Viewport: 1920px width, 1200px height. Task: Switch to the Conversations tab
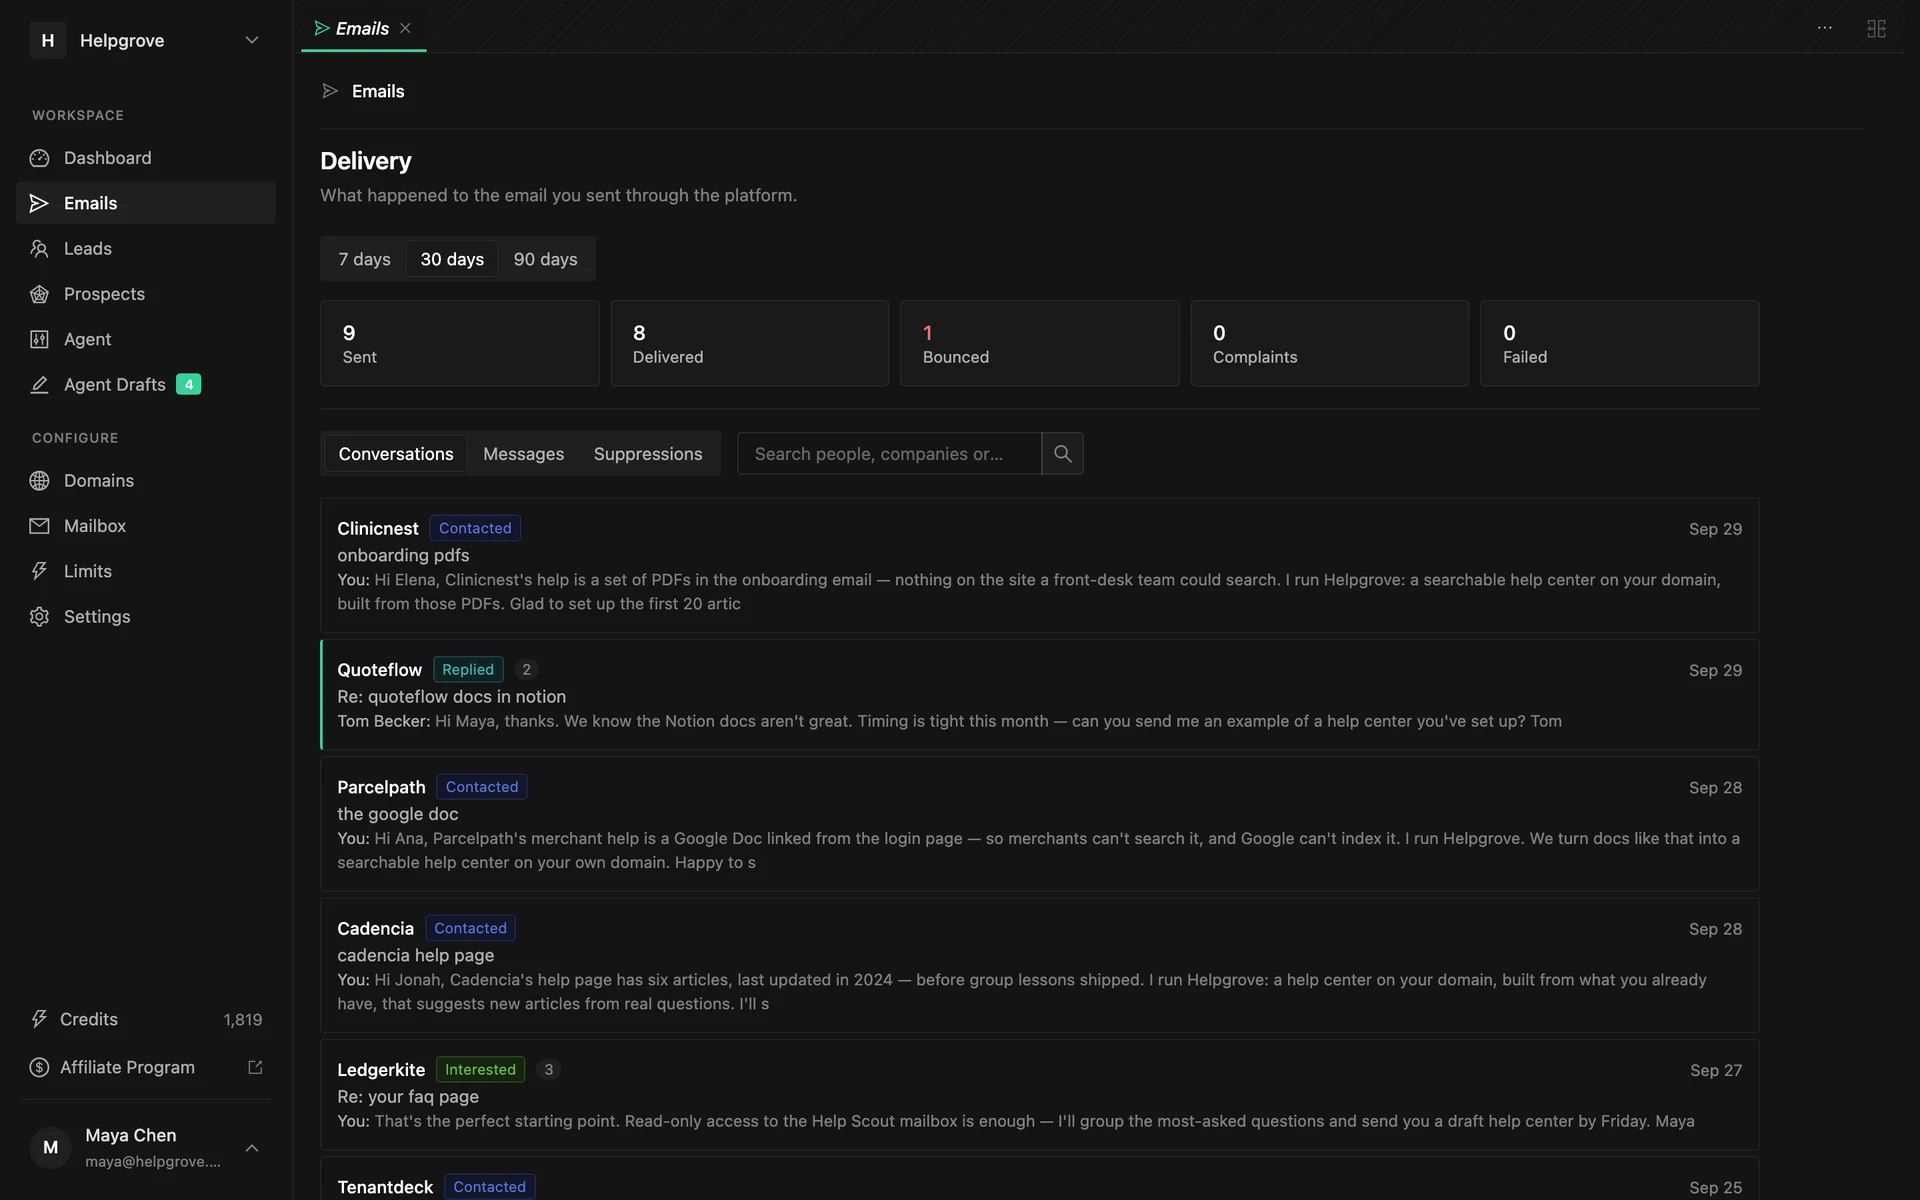396,453
